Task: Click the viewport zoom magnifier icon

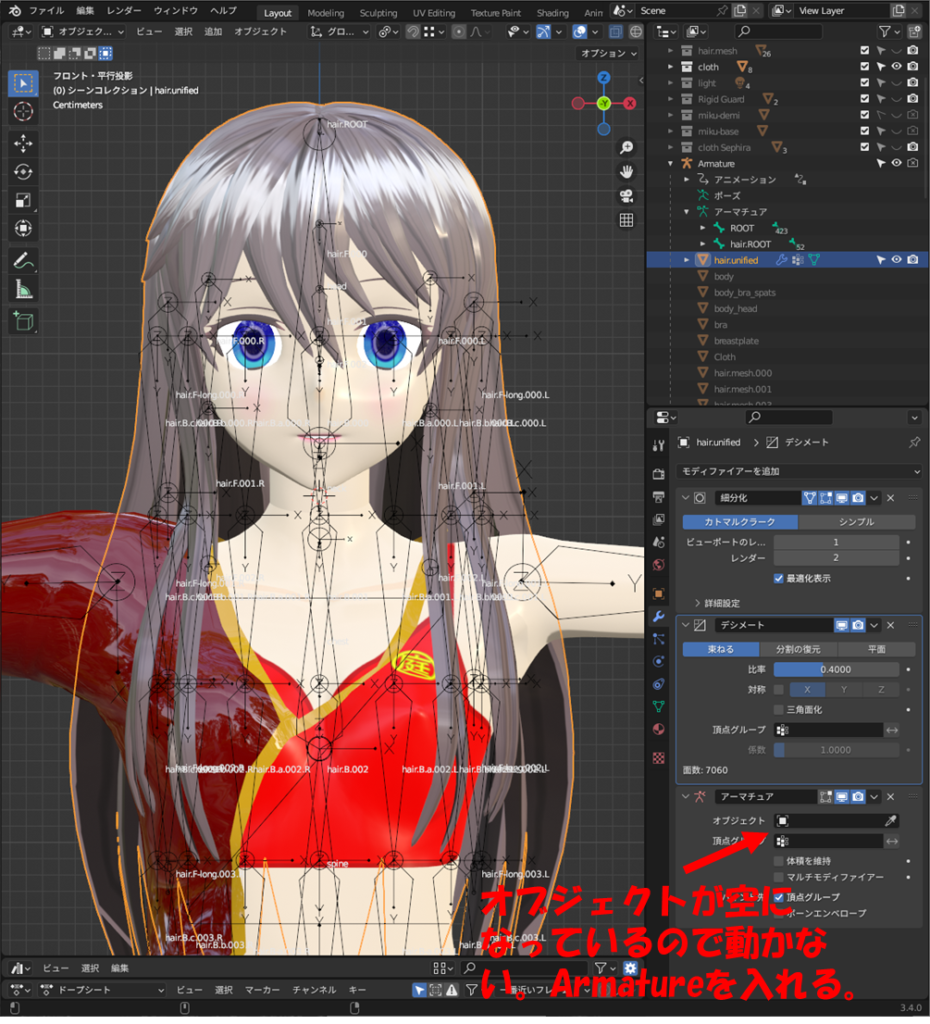Action: point(626,148)
